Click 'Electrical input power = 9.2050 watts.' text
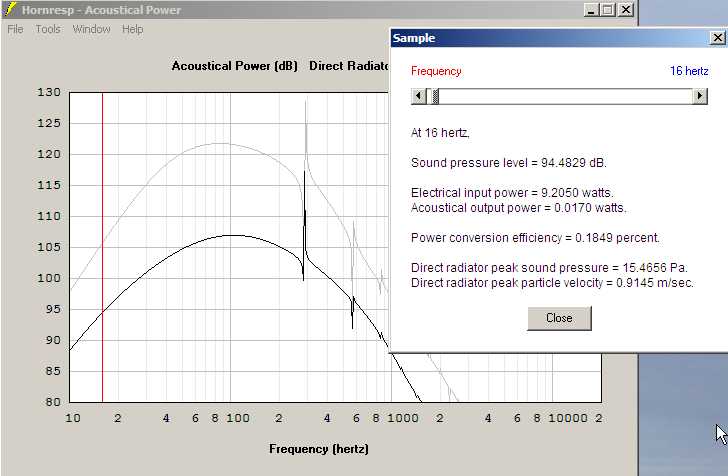 tap(512, 193)
